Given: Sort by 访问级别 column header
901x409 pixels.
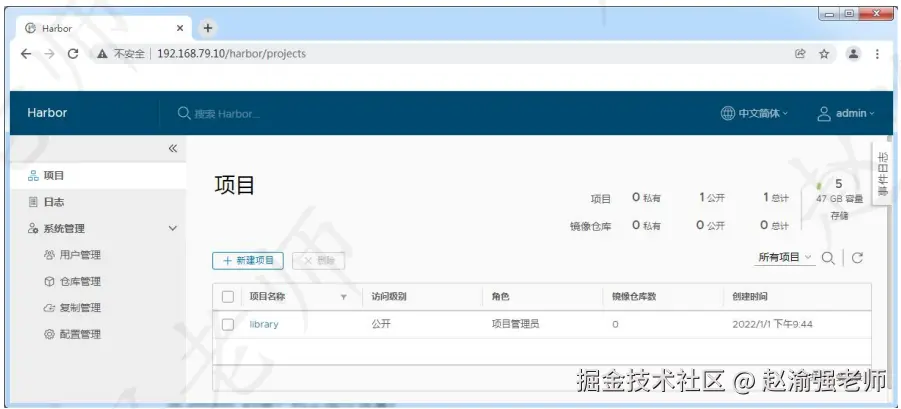Looking at the screenshot, I should click(x=389, y=297).
